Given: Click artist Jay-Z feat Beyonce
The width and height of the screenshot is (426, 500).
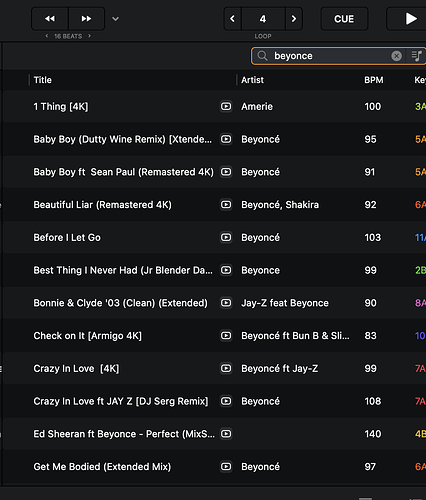Looking at the screenshot, I should coord(285,303).
